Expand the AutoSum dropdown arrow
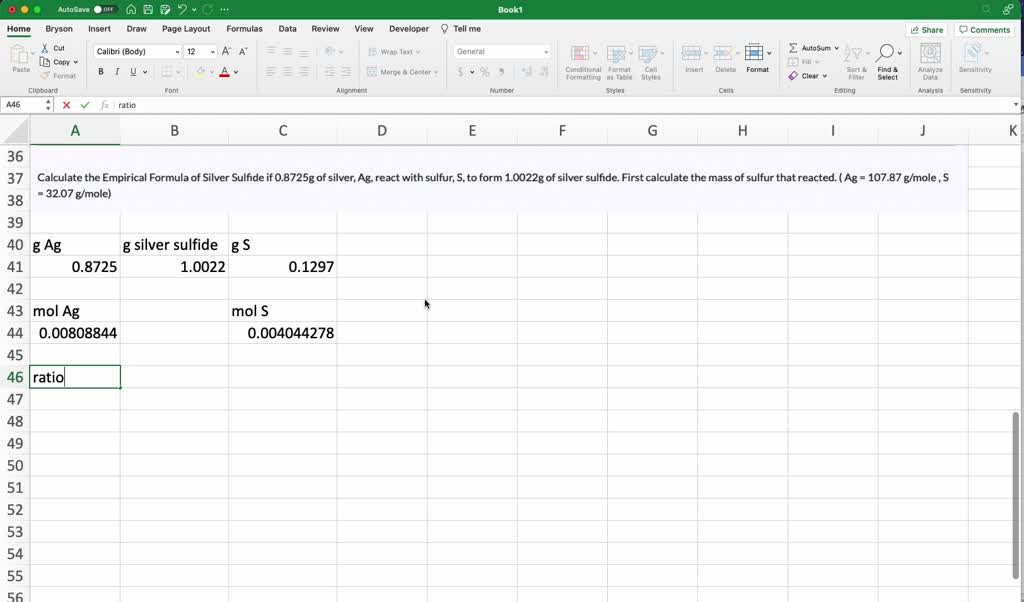Viewport: 1024px width, 602px height. click(x=835, y=48)
